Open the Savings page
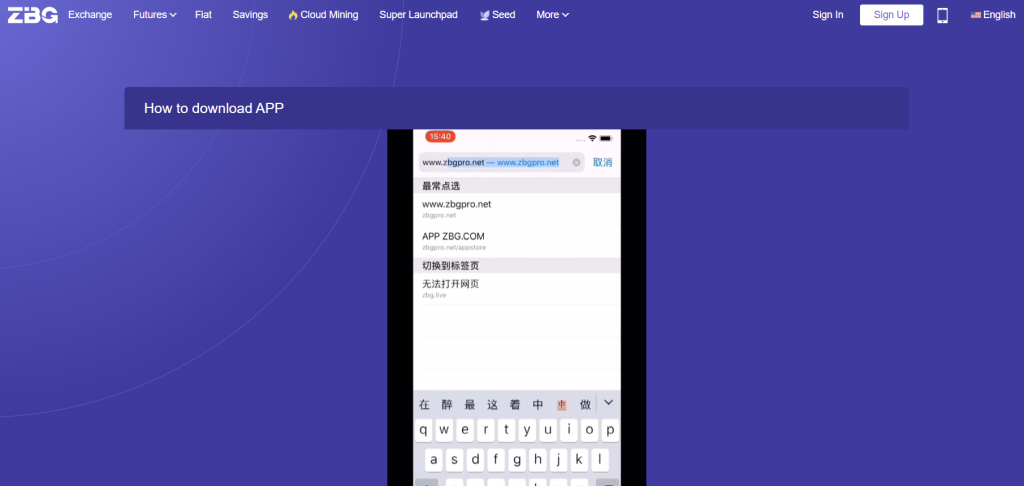The width and height of the screenshot is (1024, 486). tap(250, 14)
